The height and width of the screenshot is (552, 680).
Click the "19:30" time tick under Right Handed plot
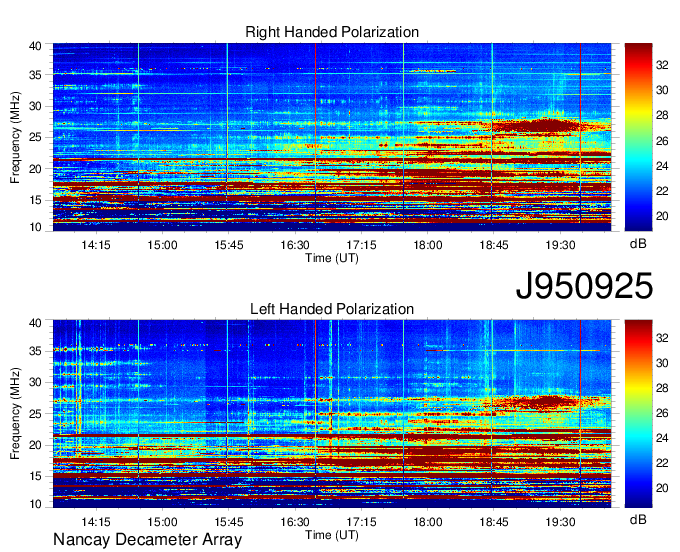pos(560,245)
